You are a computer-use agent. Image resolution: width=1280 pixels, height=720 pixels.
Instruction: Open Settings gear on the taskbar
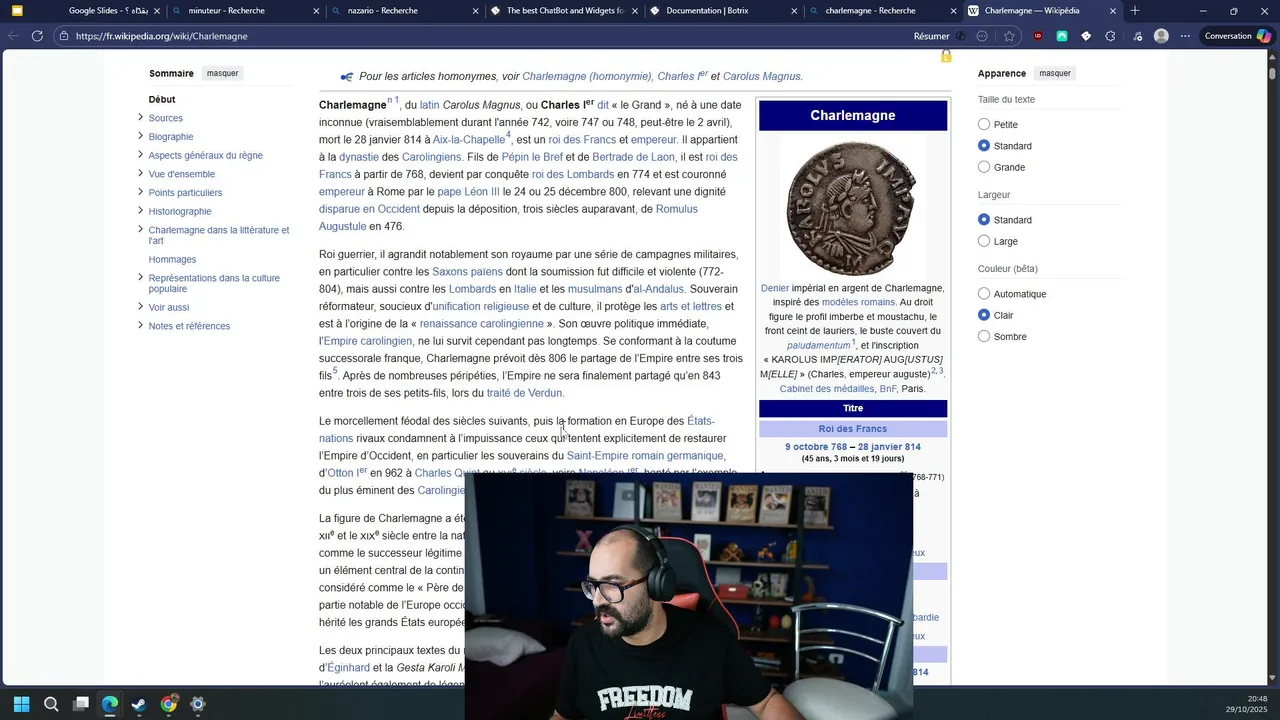[198, 704]
